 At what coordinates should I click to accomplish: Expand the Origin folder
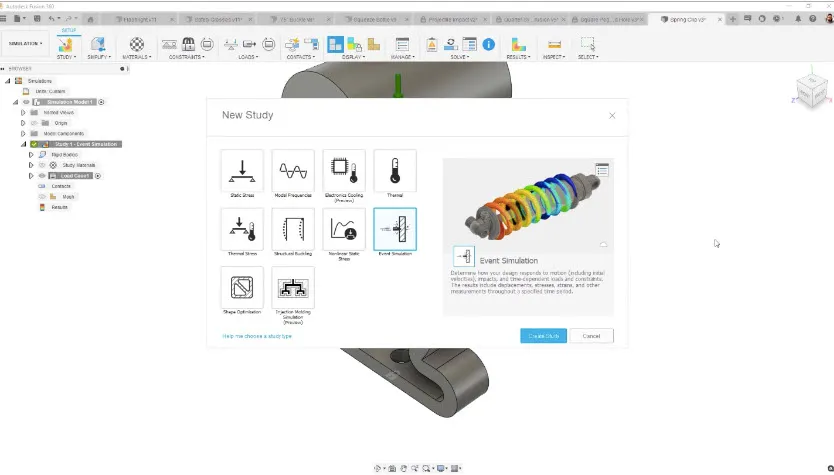[x=23, y=123]
